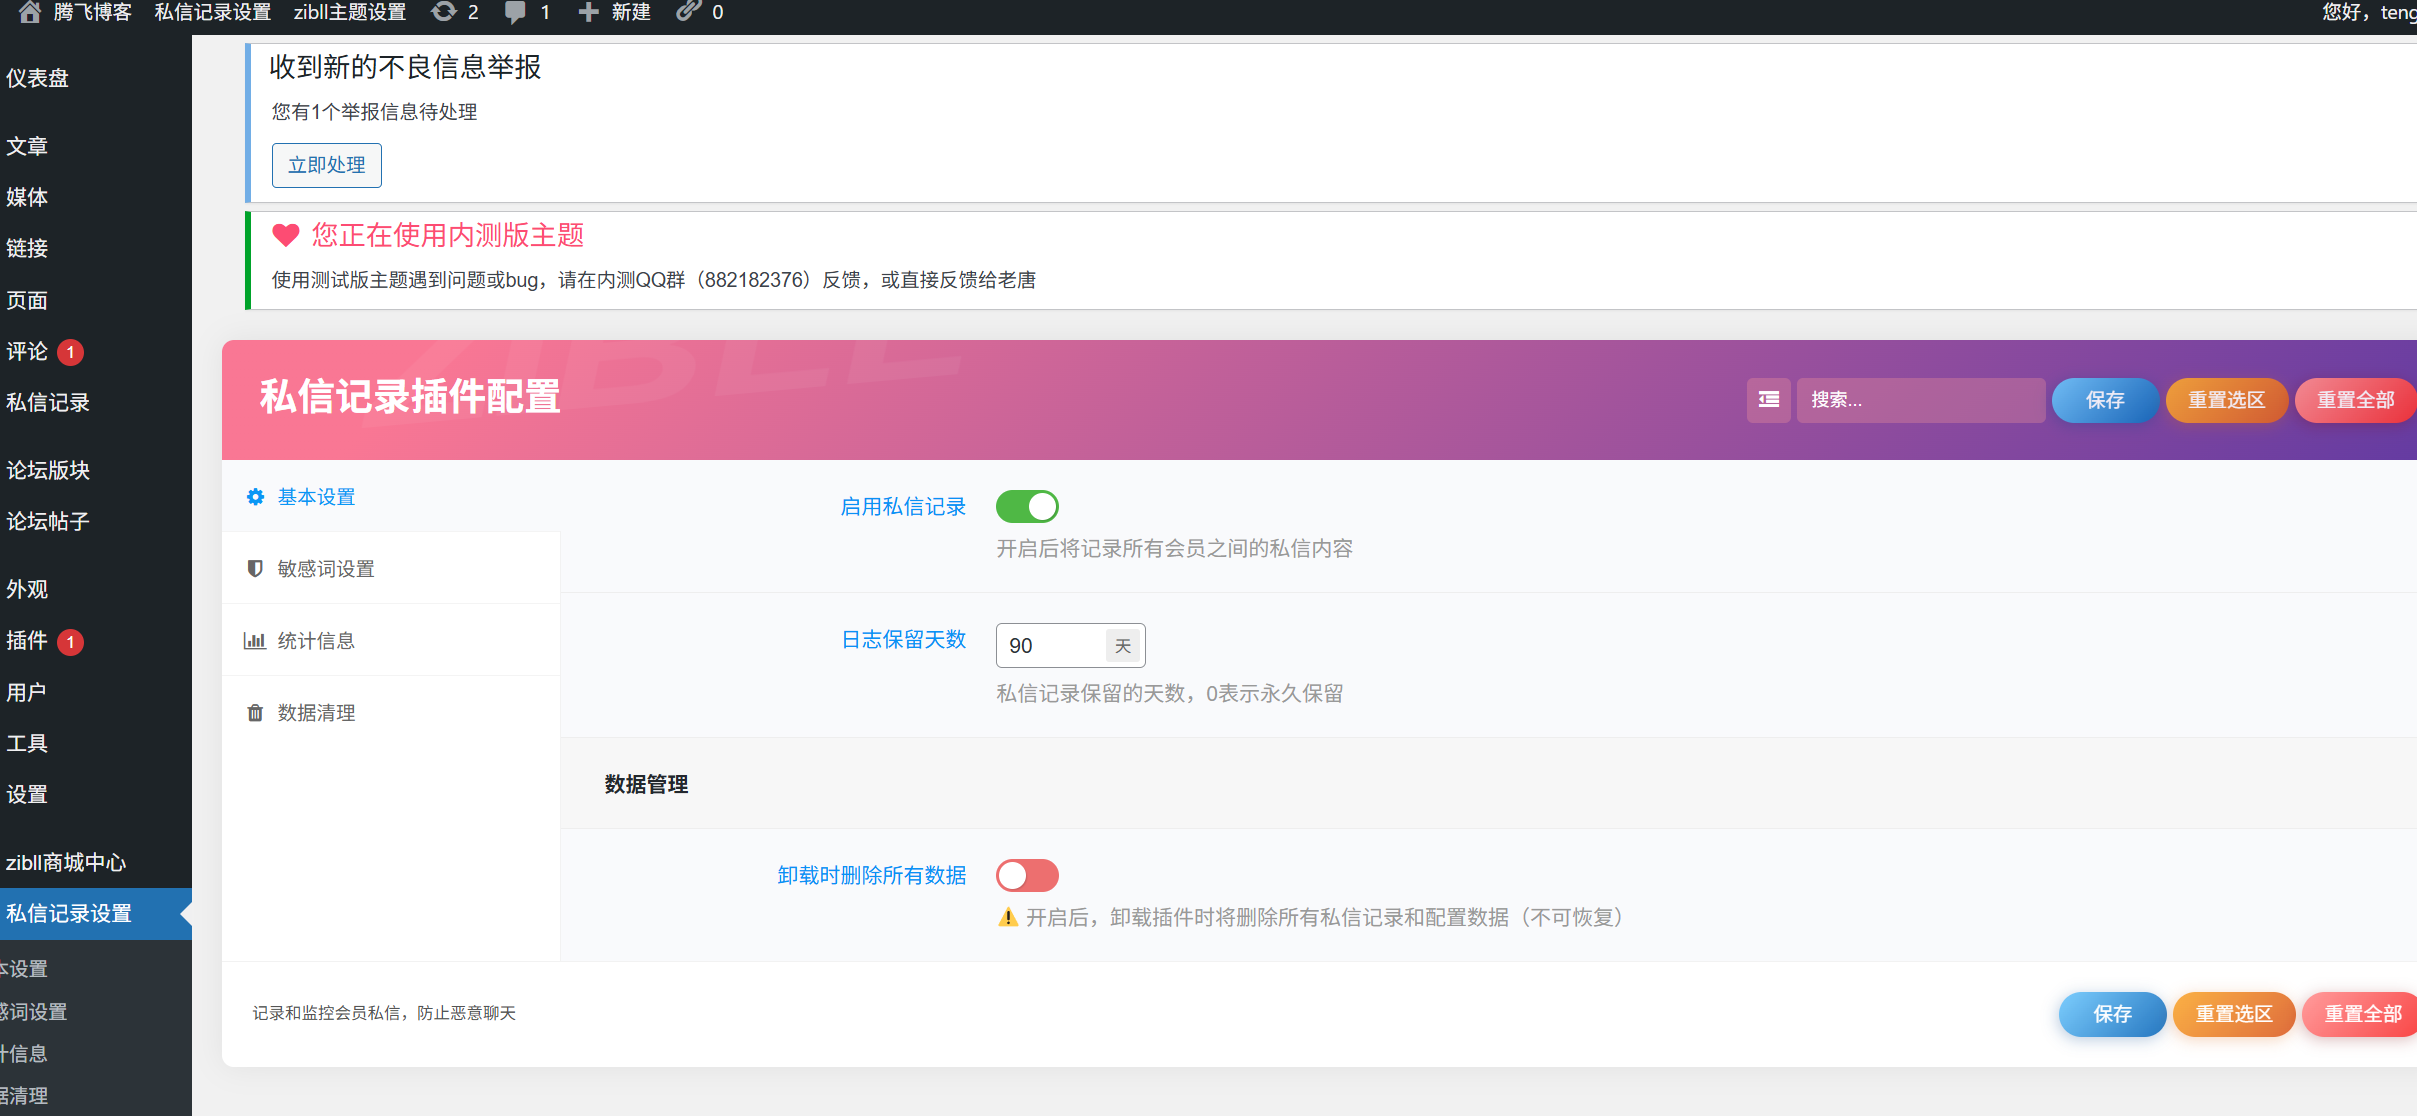Open comments via the speech bubble icon
The image size is (2417, 1116).
click(516, 12)
